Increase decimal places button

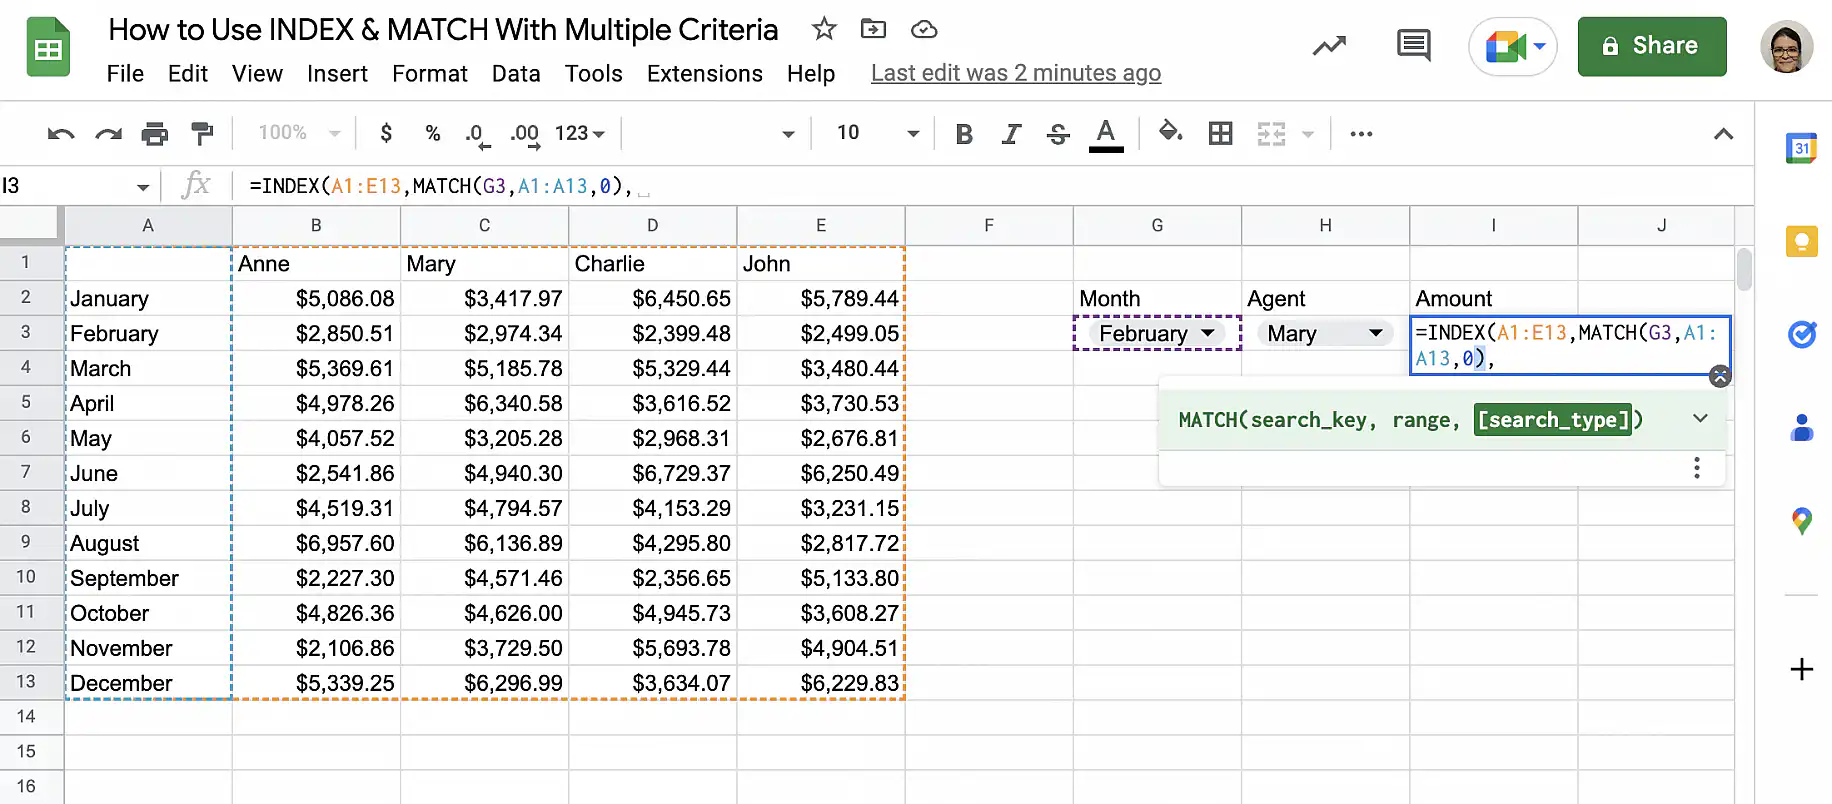click(525, 135)
